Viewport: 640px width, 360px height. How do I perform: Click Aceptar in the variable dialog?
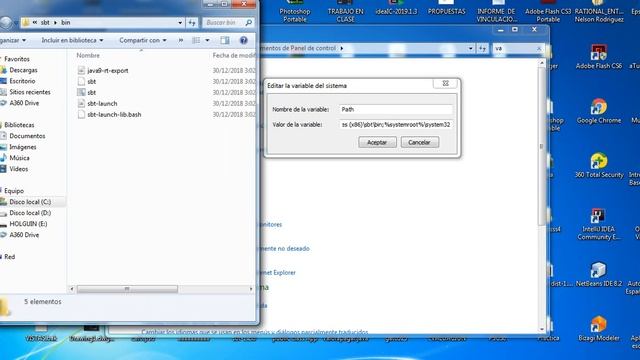(377, 142)
